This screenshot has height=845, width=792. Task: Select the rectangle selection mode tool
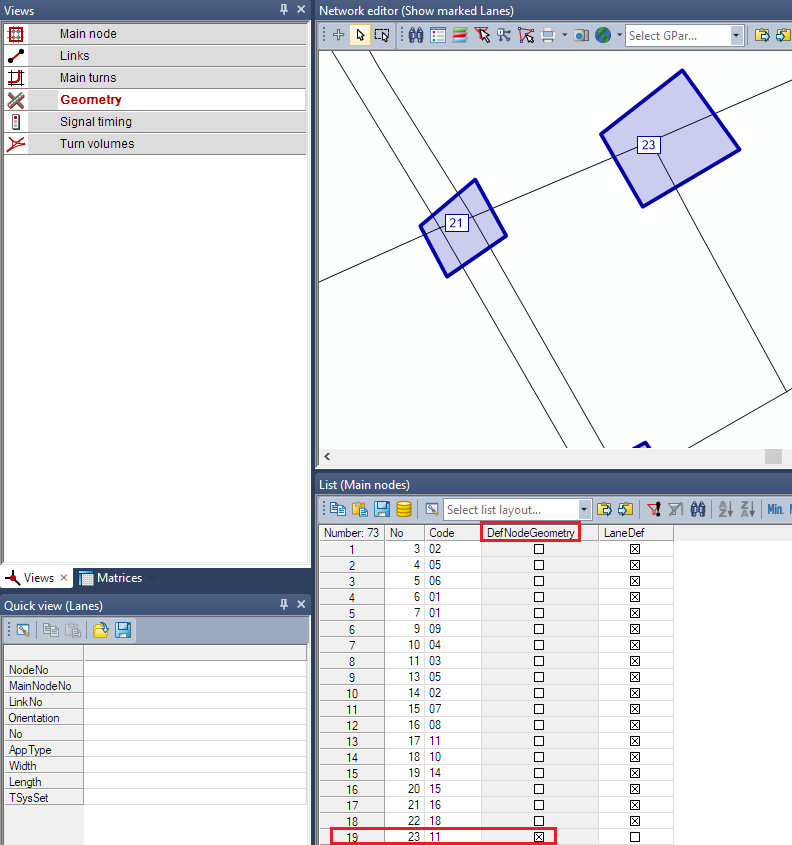[x=381, y=35]
